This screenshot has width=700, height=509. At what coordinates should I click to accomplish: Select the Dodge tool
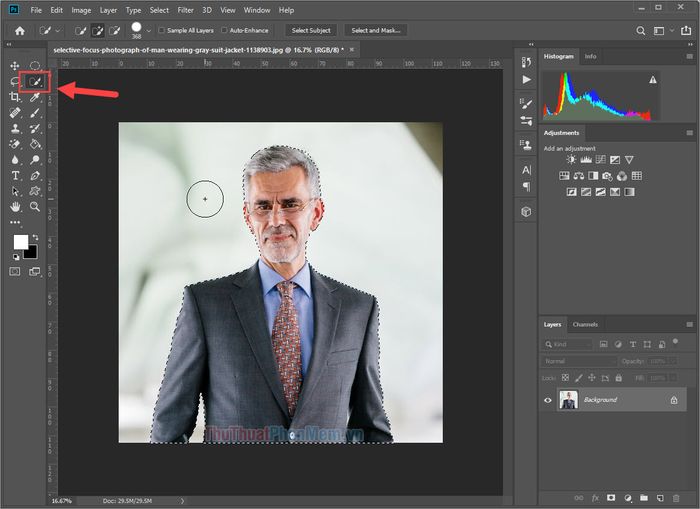(35, 160)
